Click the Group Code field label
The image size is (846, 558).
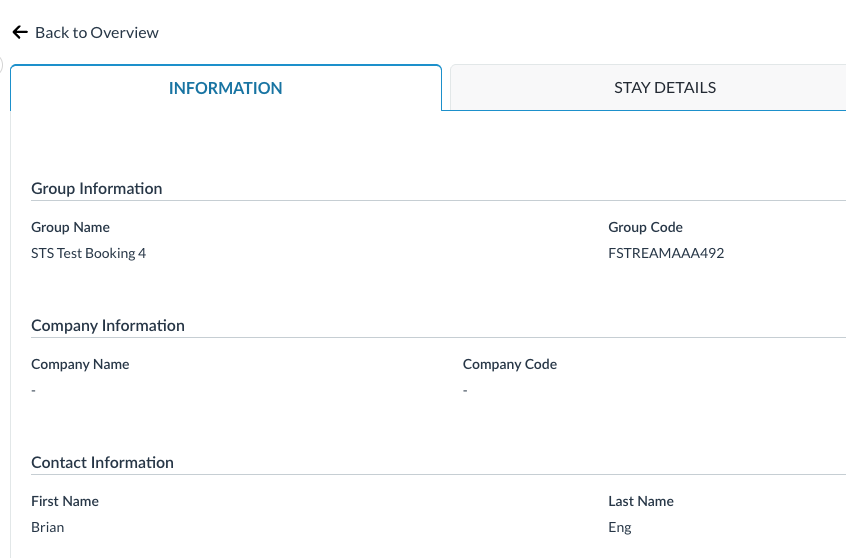tap(645, 227)
